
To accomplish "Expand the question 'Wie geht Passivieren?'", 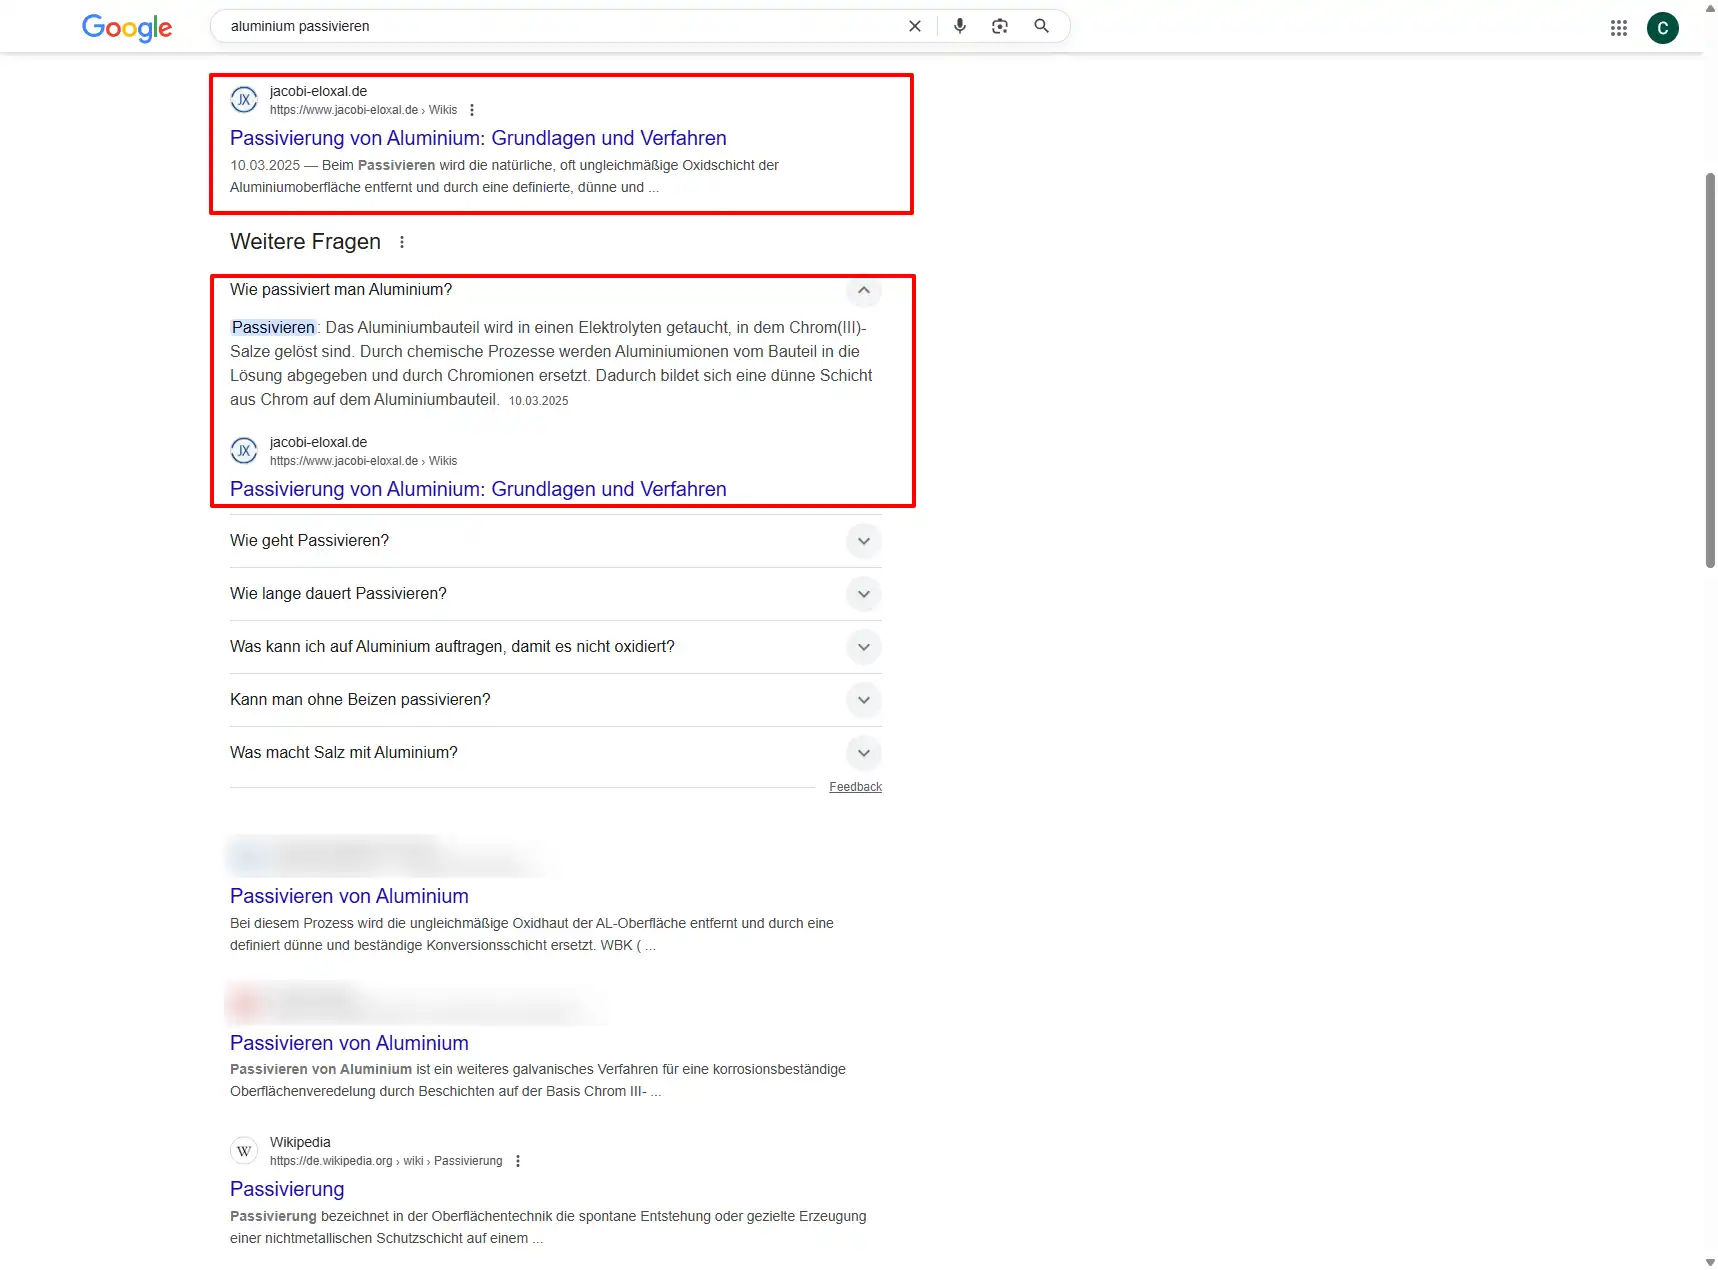I will (864, 541).
